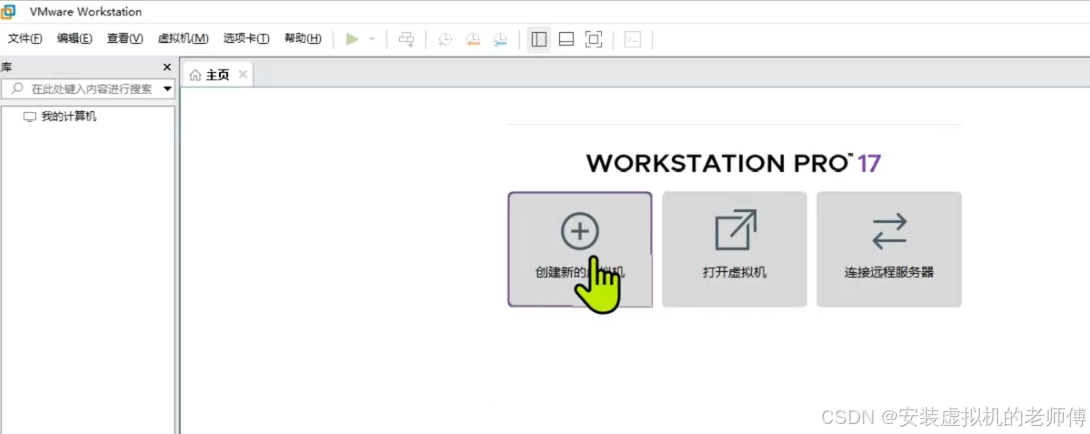Screen dimensions: 1090x434
Task: Click the console view toolbar icon
Action: click(x=633, y=40)
